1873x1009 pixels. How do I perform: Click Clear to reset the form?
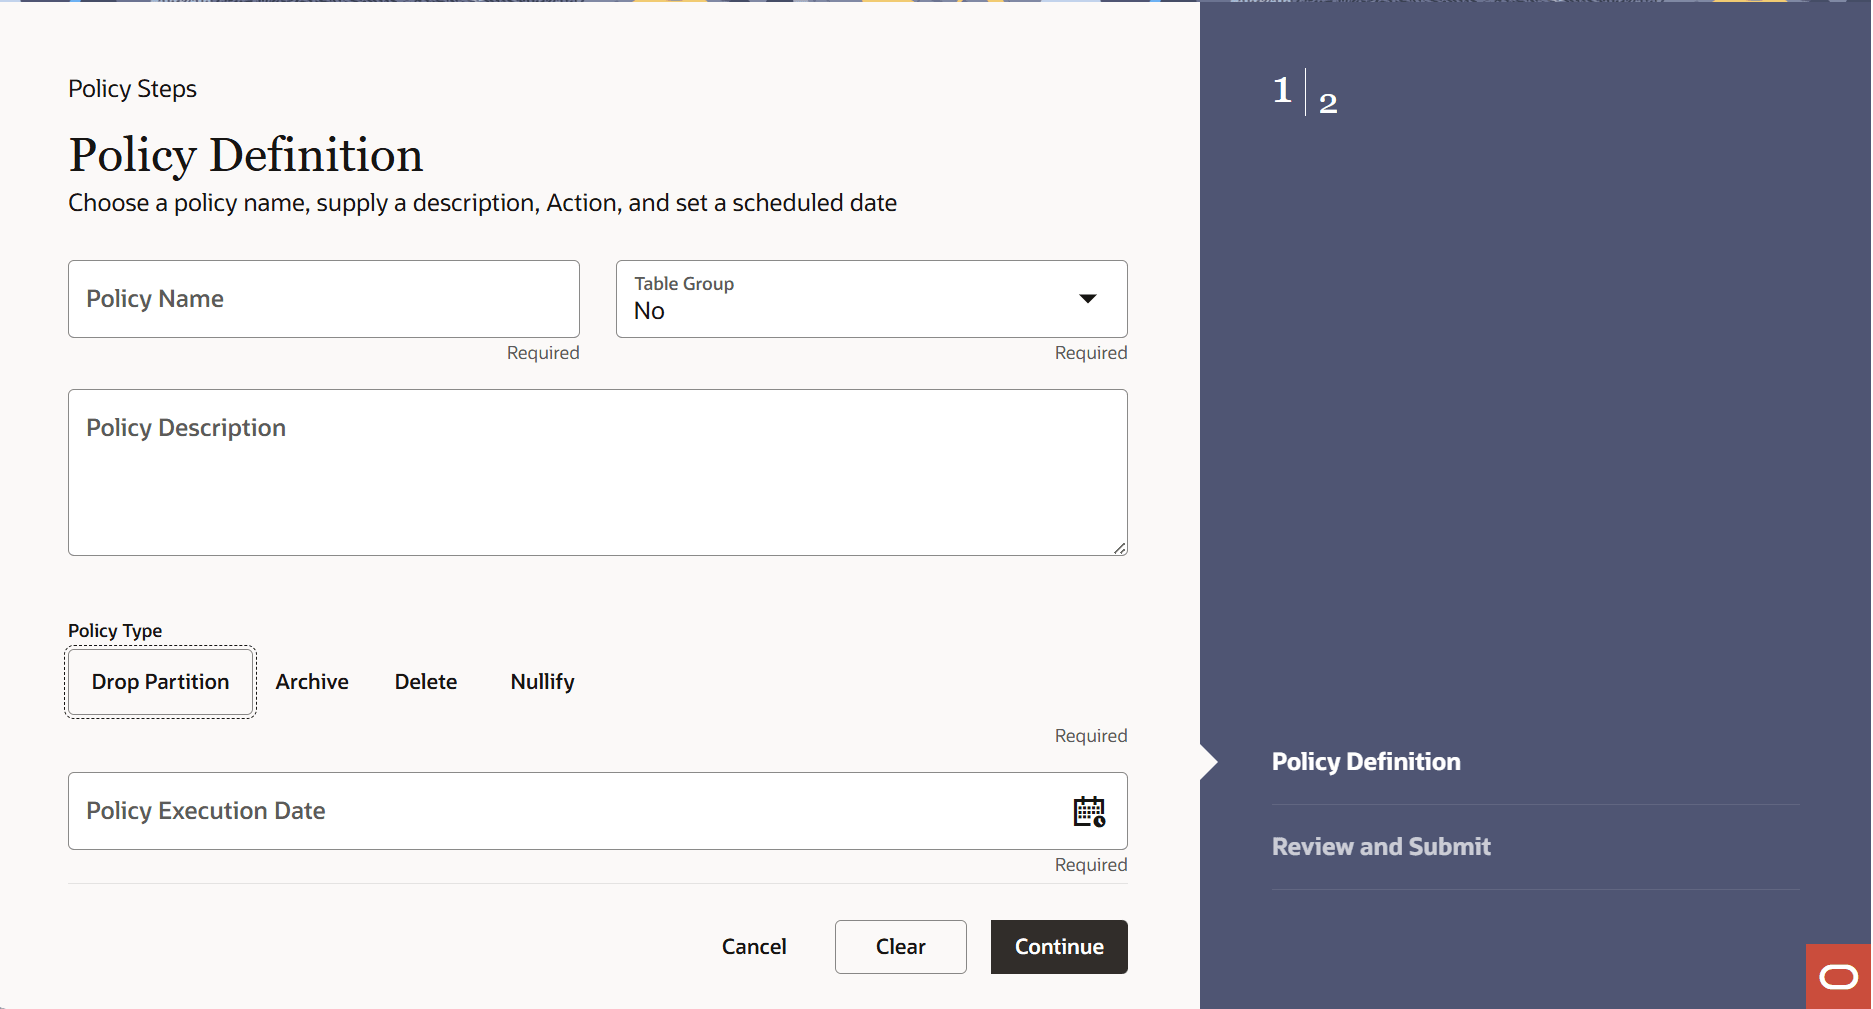click(900, 946)
